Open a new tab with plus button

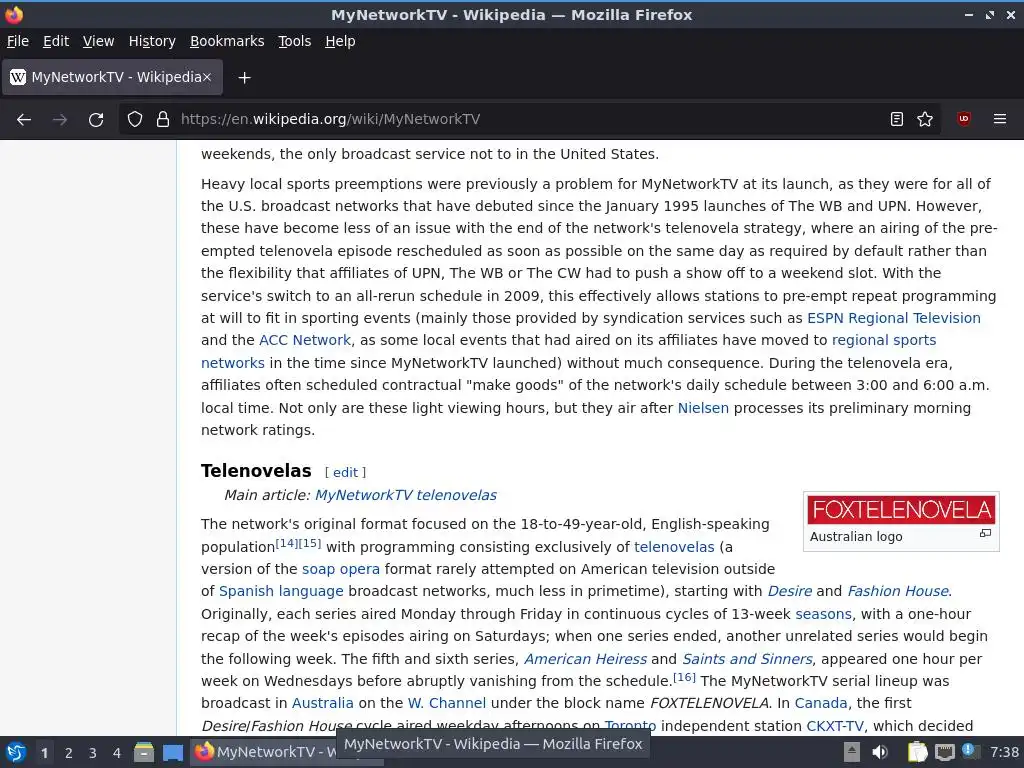click(244, 78)
